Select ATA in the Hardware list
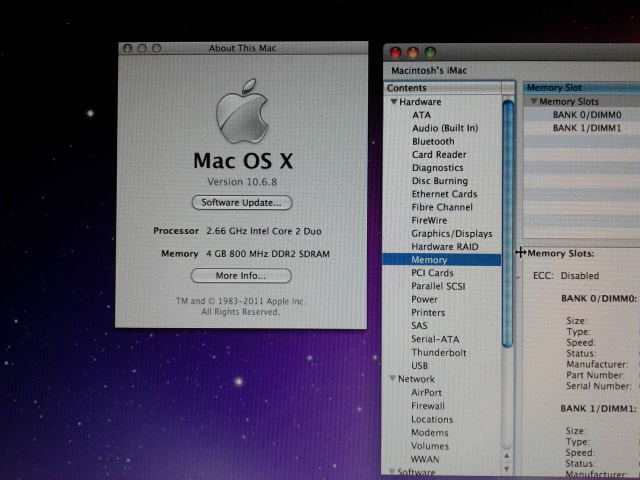Viewport: 640px width, 480px height. coord(422,115)
